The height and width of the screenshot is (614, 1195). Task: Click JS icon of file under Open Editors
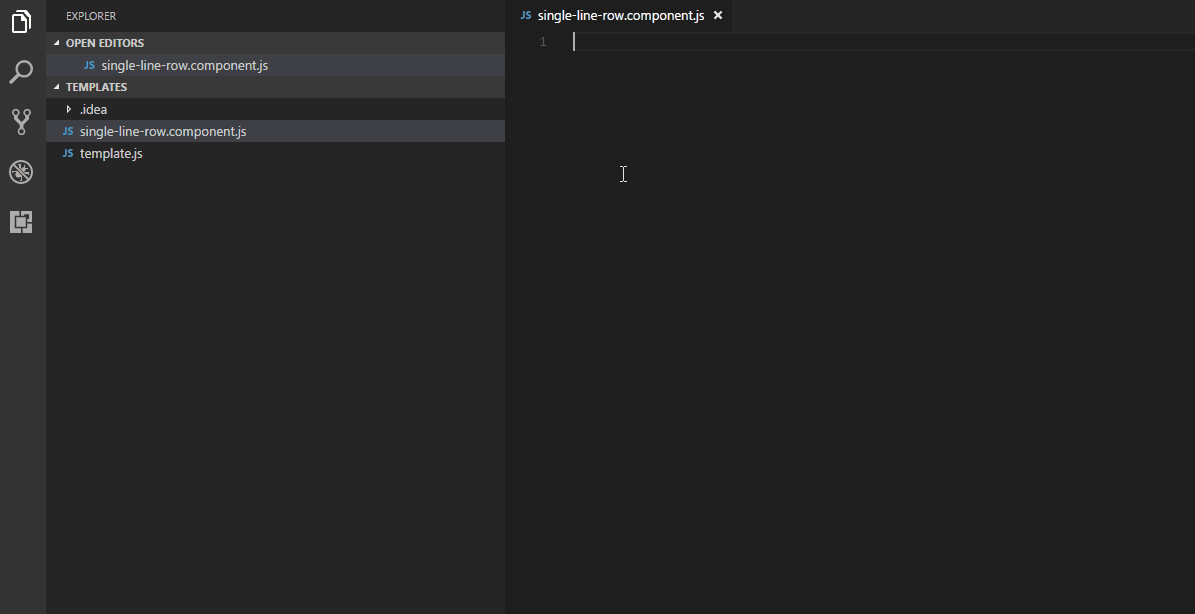point(89,66)
